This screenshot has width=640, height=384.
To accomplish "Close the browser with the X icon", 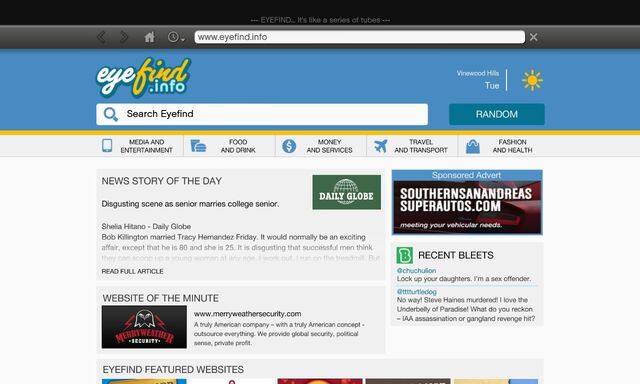I will (x=533, y=37).
